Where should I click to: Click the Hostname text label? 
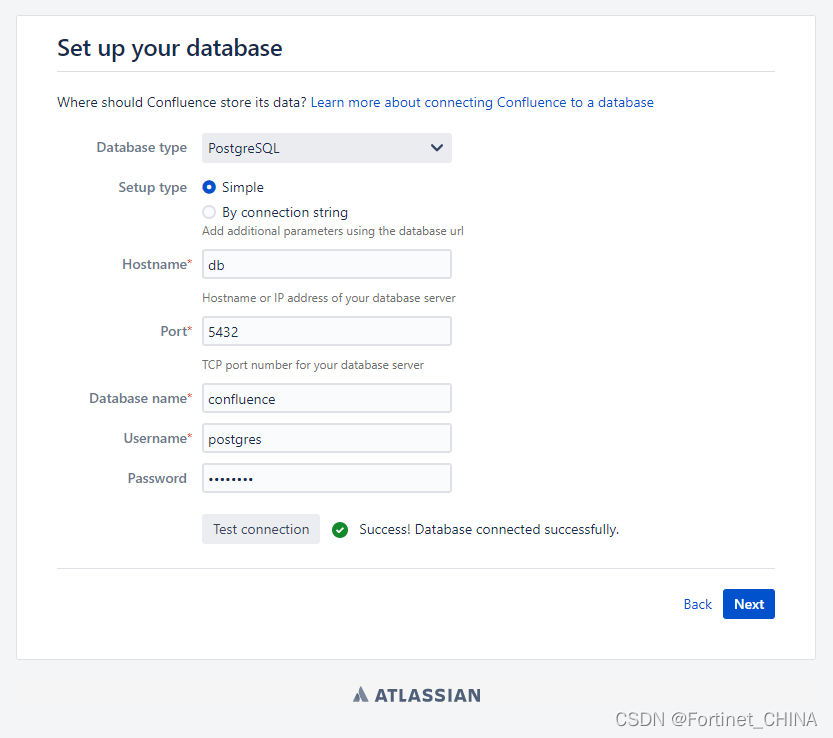[154, 264]
